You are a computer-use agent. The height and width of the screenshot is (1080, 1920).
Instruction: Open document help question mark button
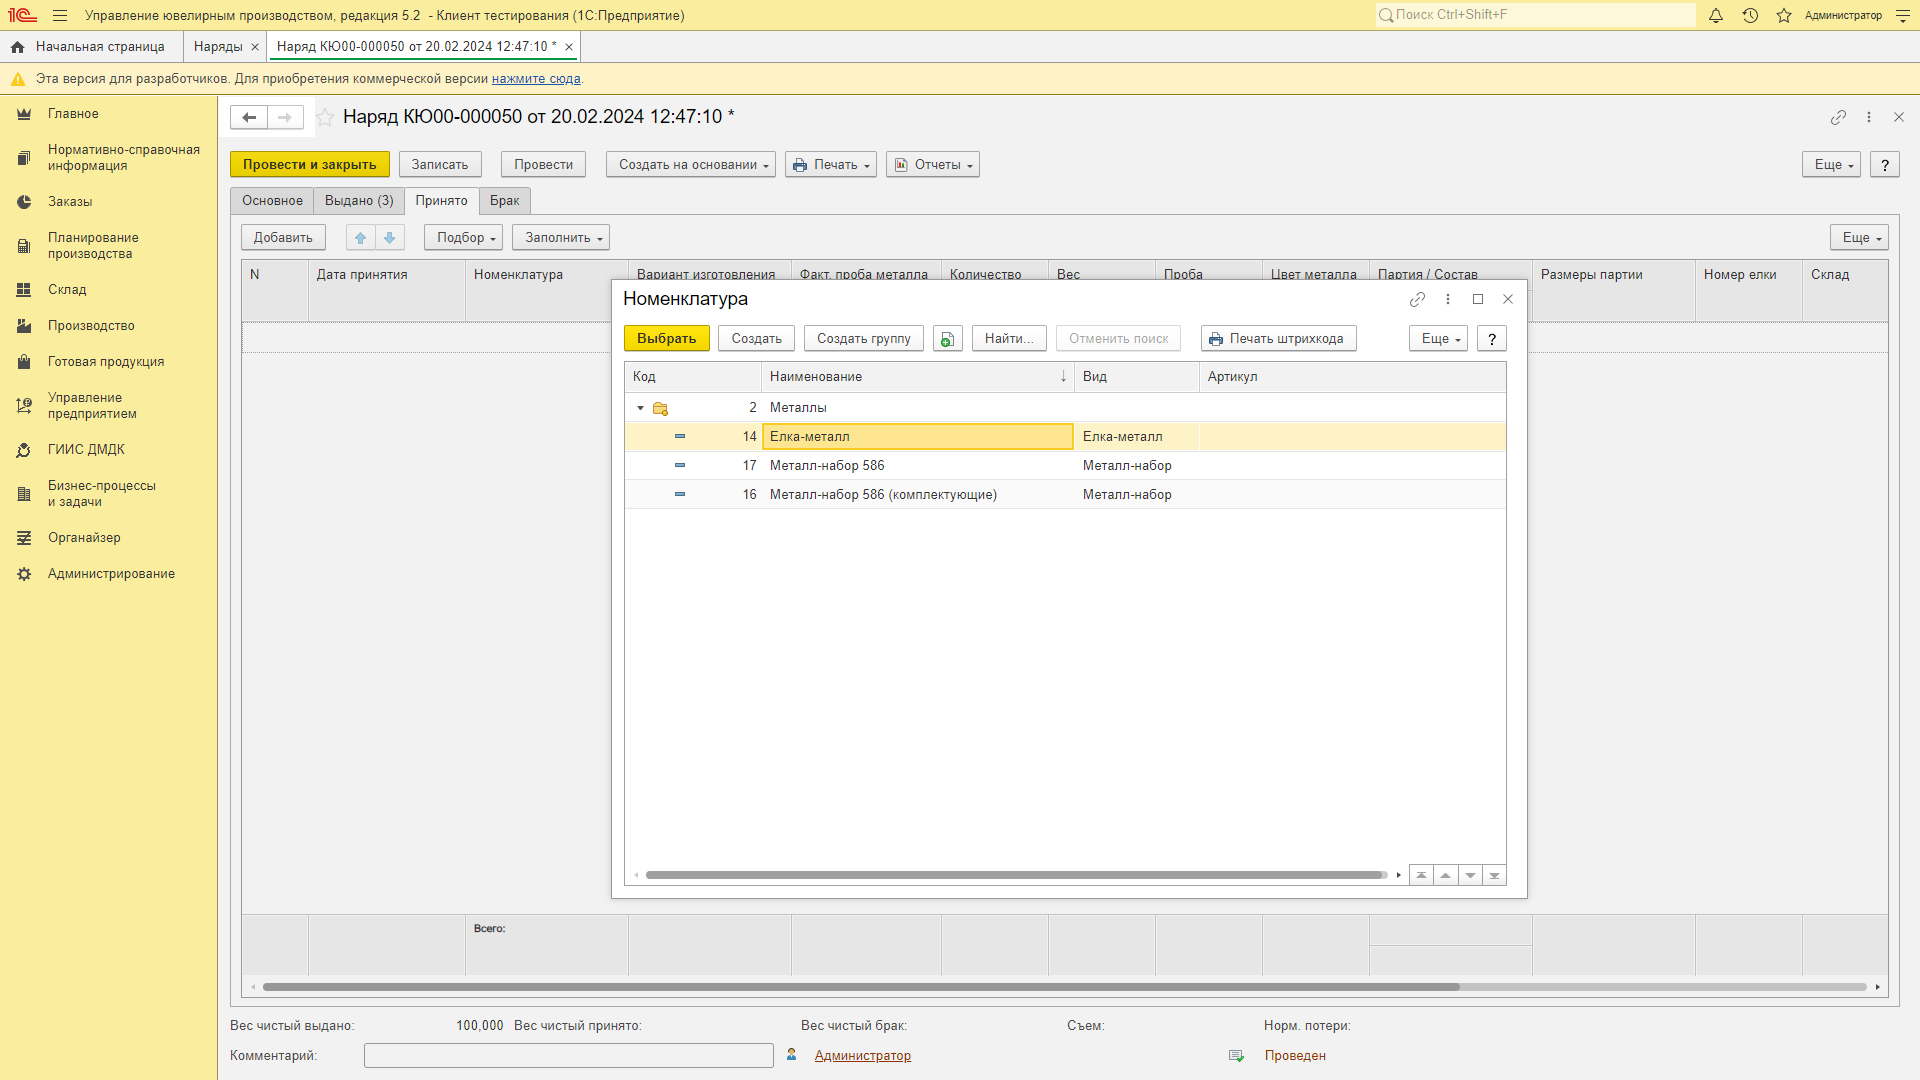1885,165
